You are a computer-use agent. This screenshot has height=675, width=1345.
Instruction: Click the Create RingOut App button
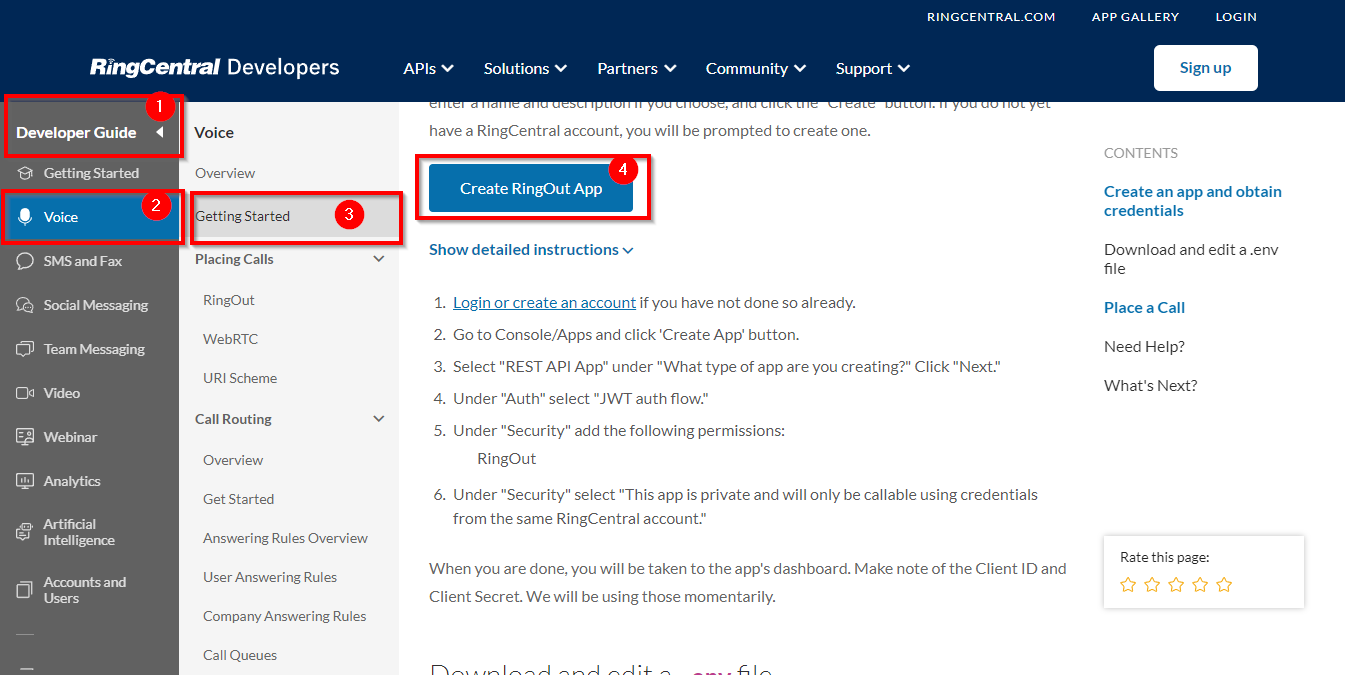[531, 188]
